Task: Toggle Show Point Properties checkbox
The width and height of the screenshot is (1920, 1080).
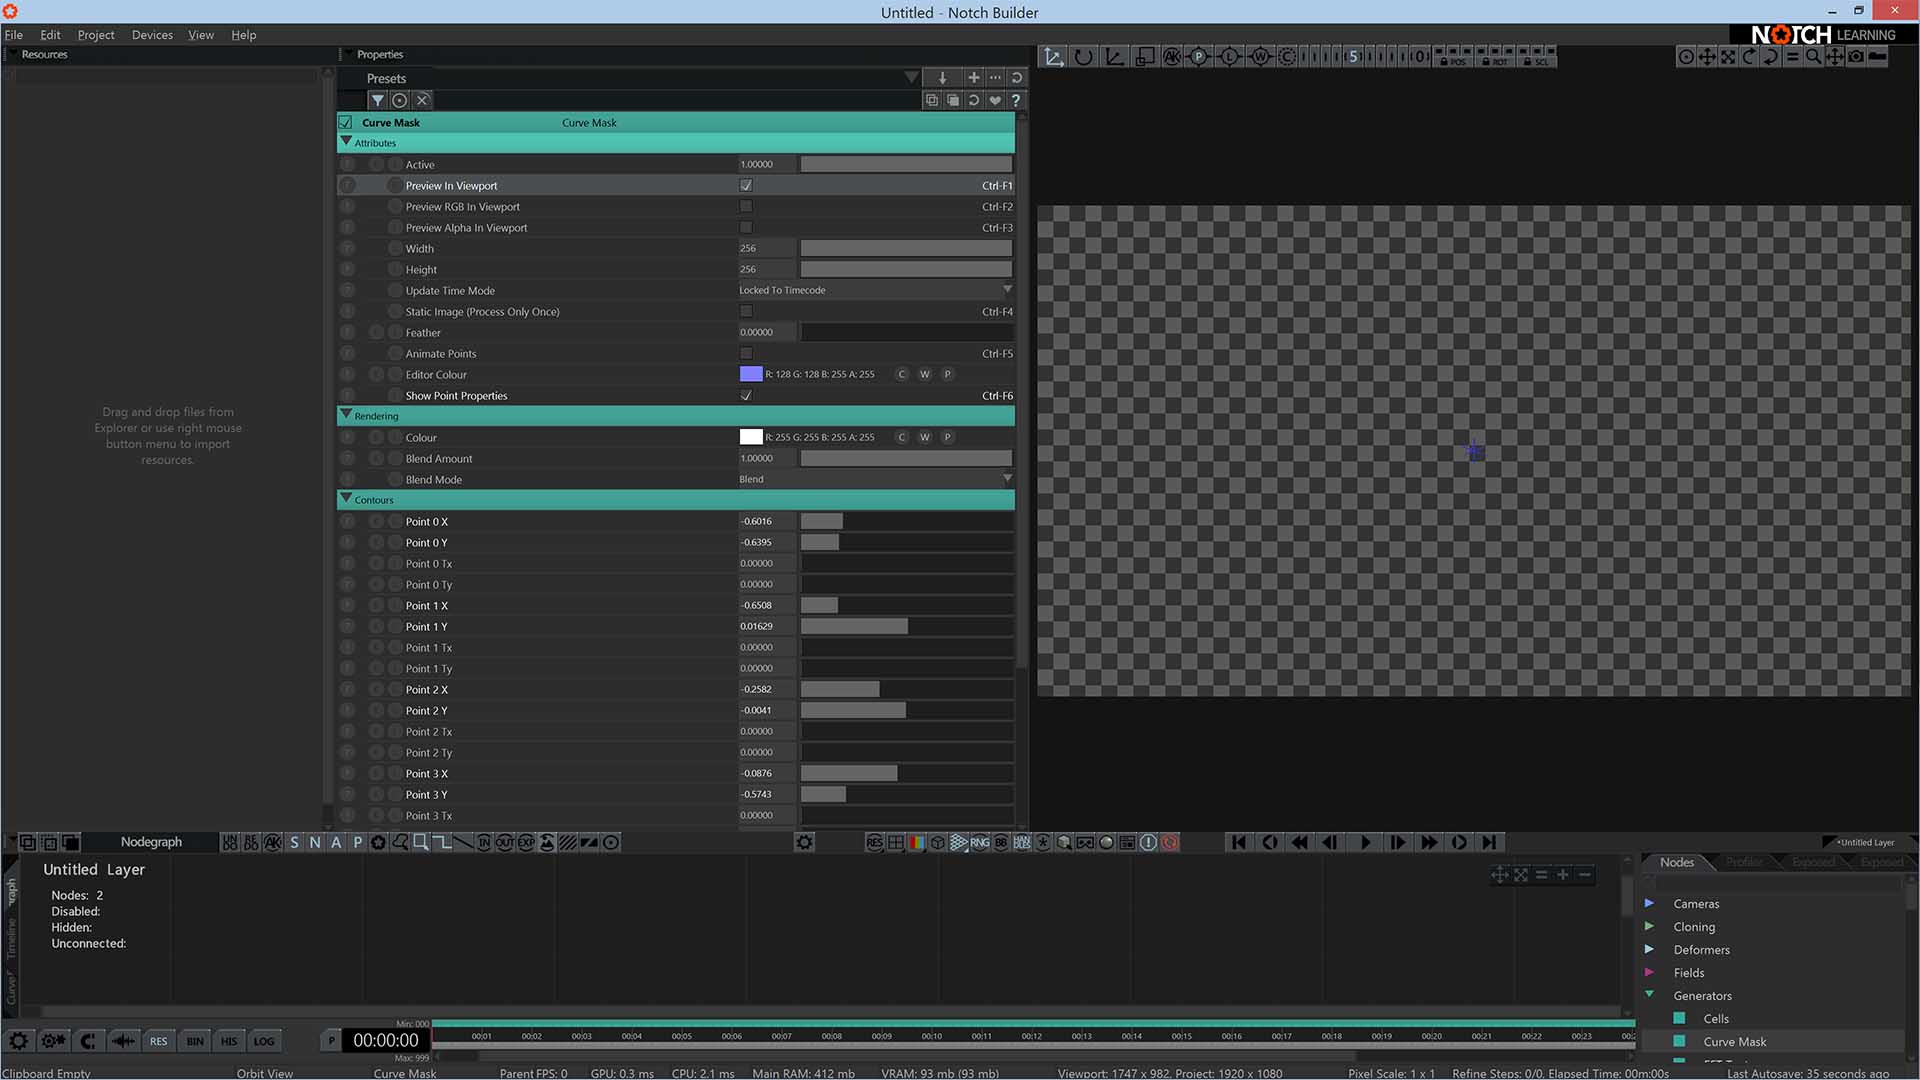Action: 746,395
